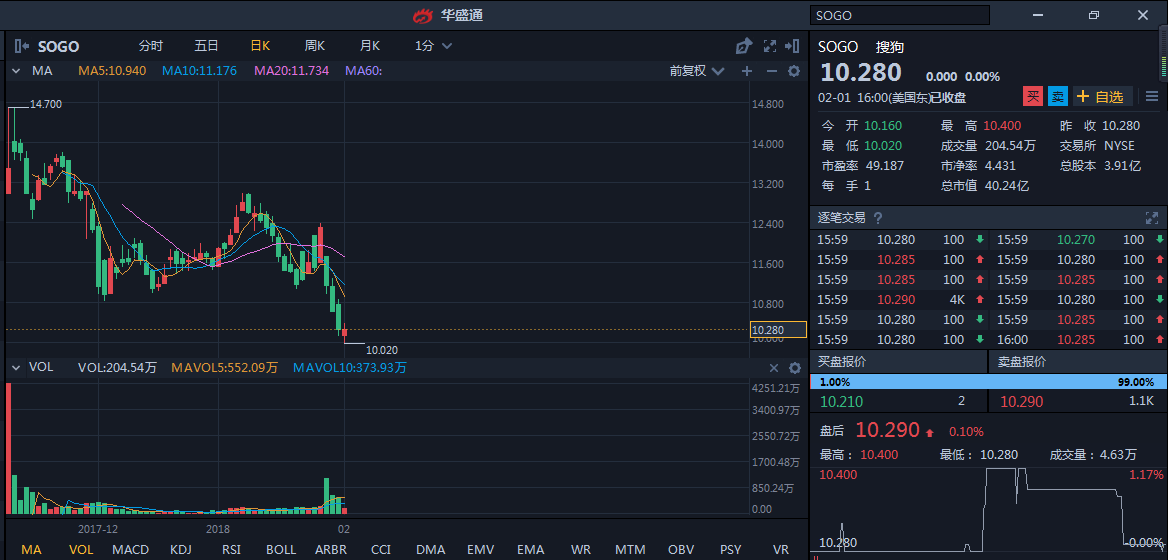The image size is (1168, 560).
Task: Click the 16:00 trade row at 10.285
Action: coord(1077,340)
